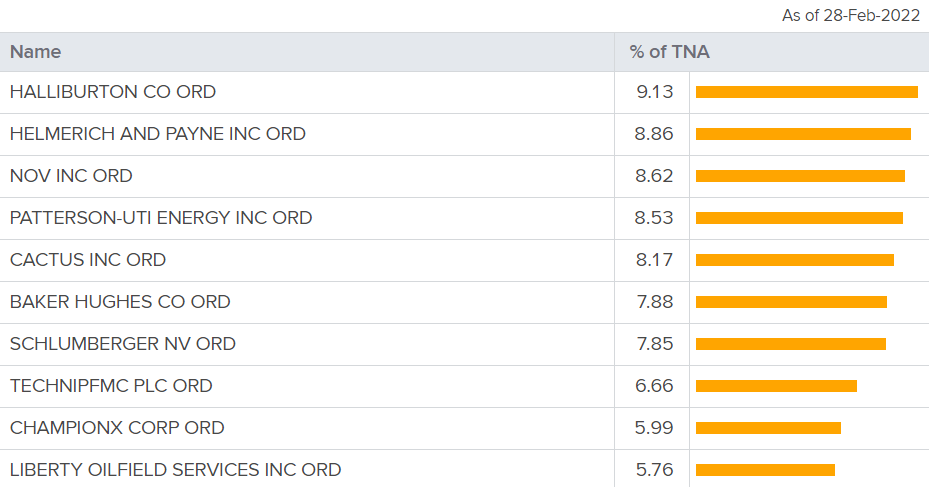Image resolution: width=929 pixels, height=487 pixels.
Task: Click the As of 28-Feb-2022 date label
Action: click(851, 15)
